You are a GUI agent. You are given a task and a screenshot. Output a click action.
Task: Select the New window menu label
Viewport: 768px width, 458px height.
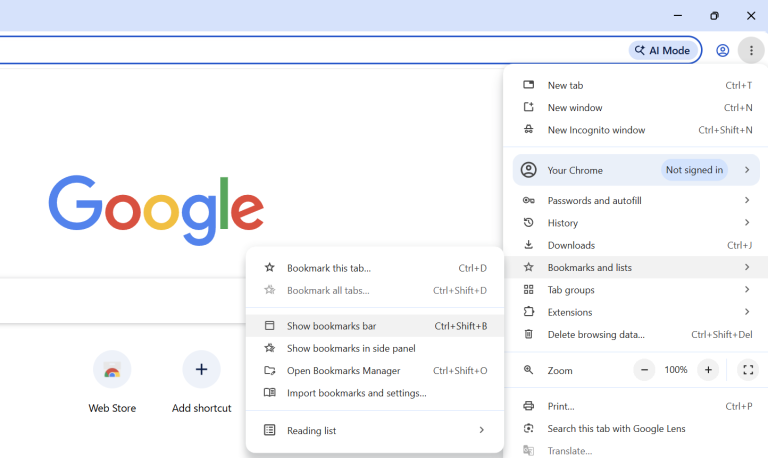click(575, 108)
